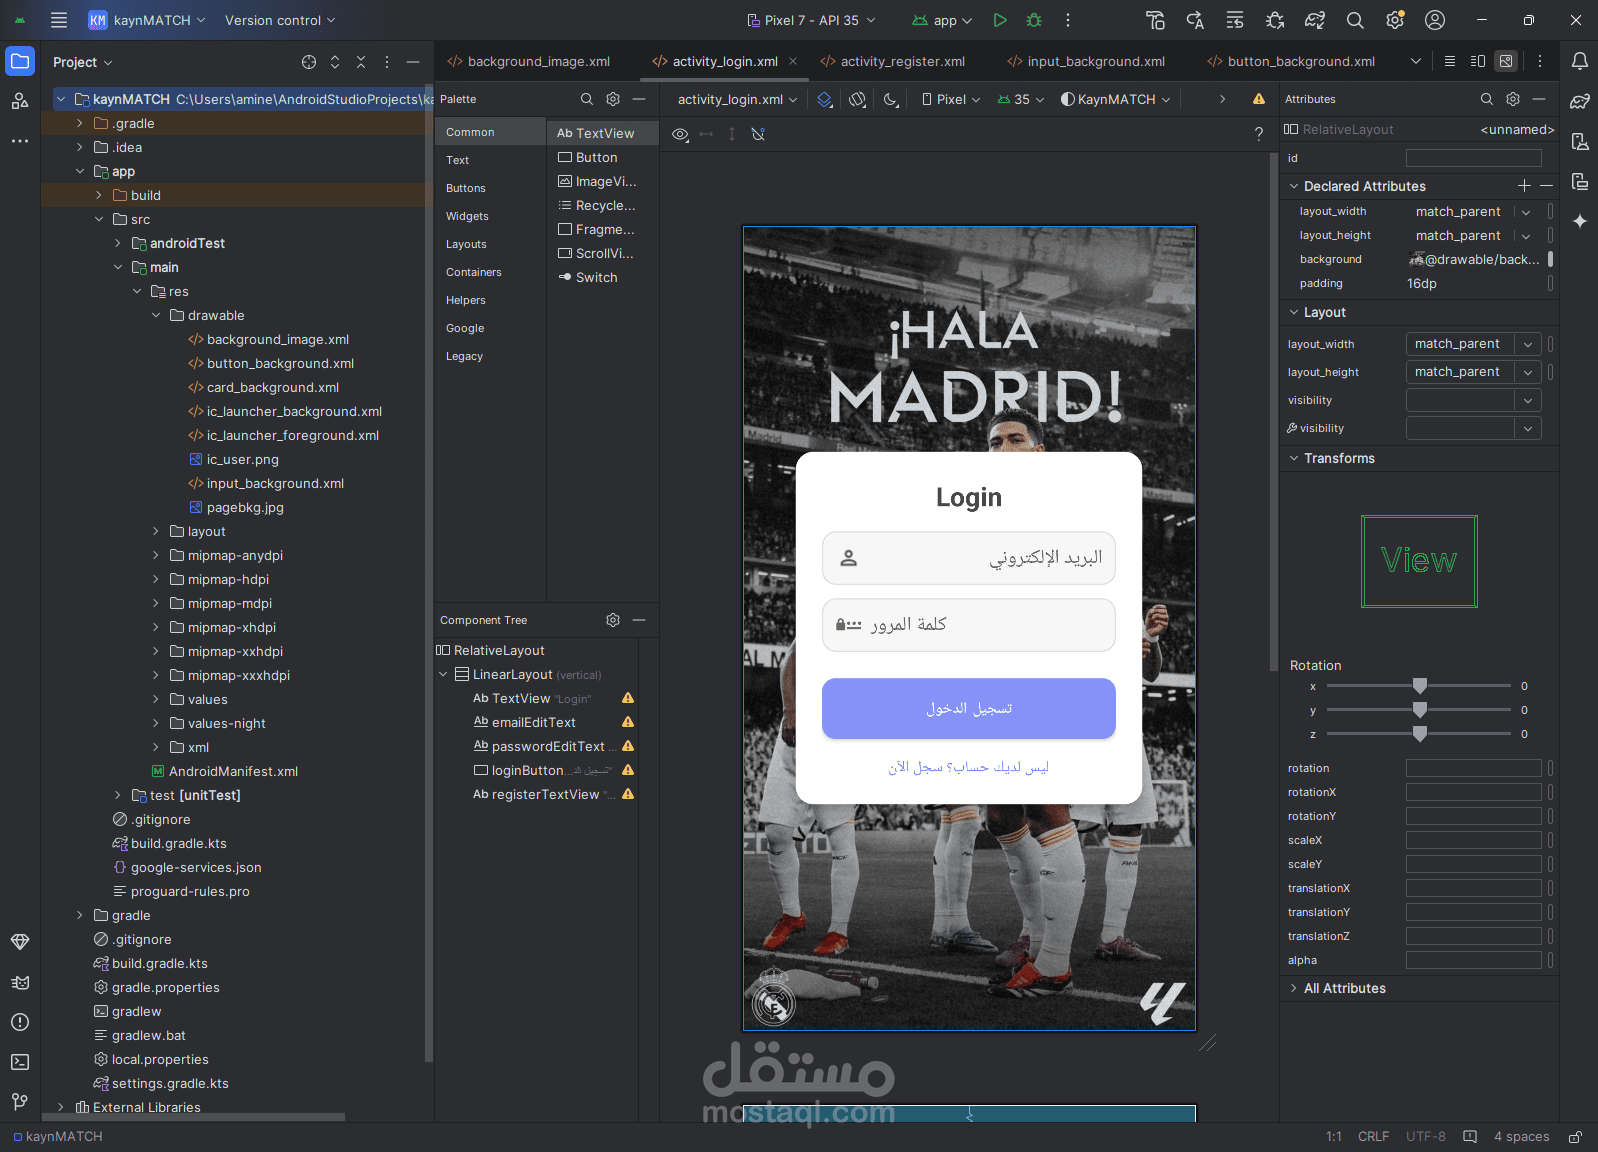Viewport: 1598px width, 1152px height.
Task: Open layout_width match_parent dropdown in Layout section
Action: (1473, 344)
